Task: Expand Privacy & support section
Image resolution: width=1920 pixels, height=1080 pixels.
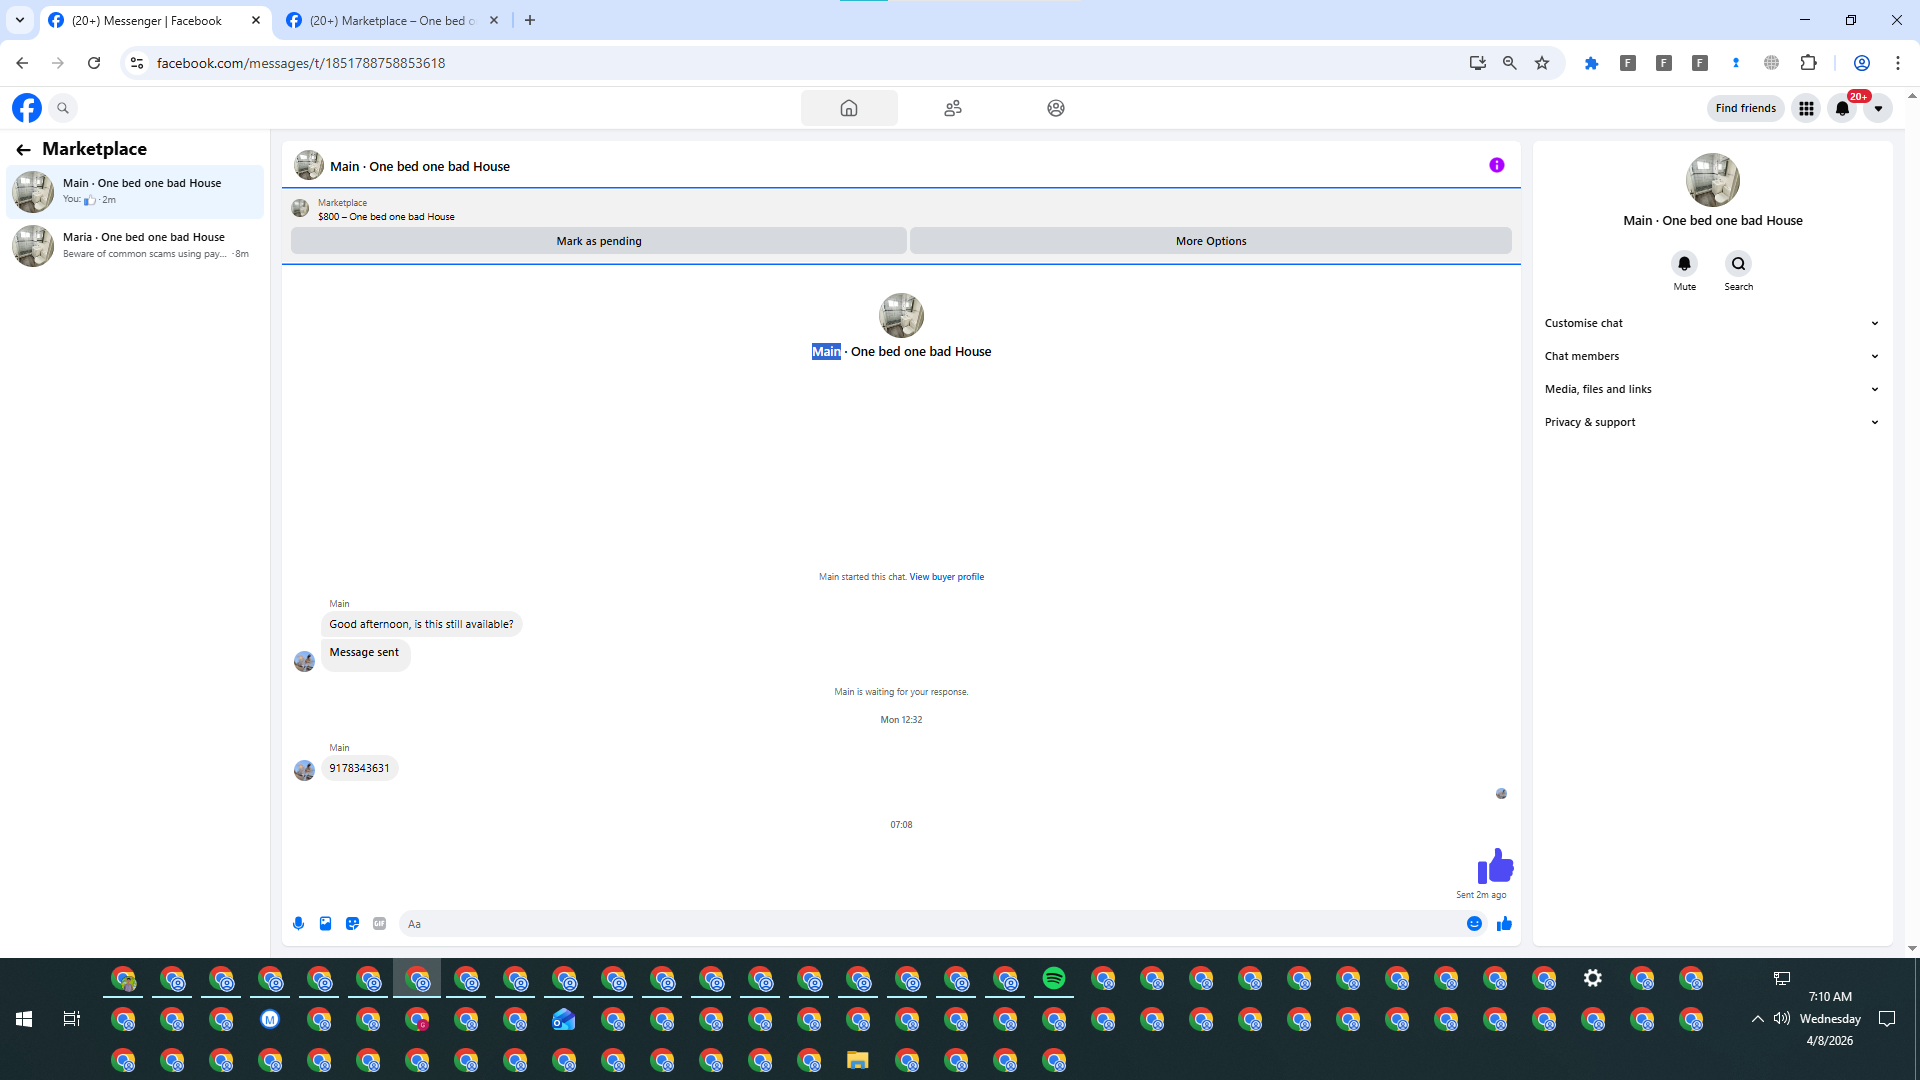Action: 1711,422
